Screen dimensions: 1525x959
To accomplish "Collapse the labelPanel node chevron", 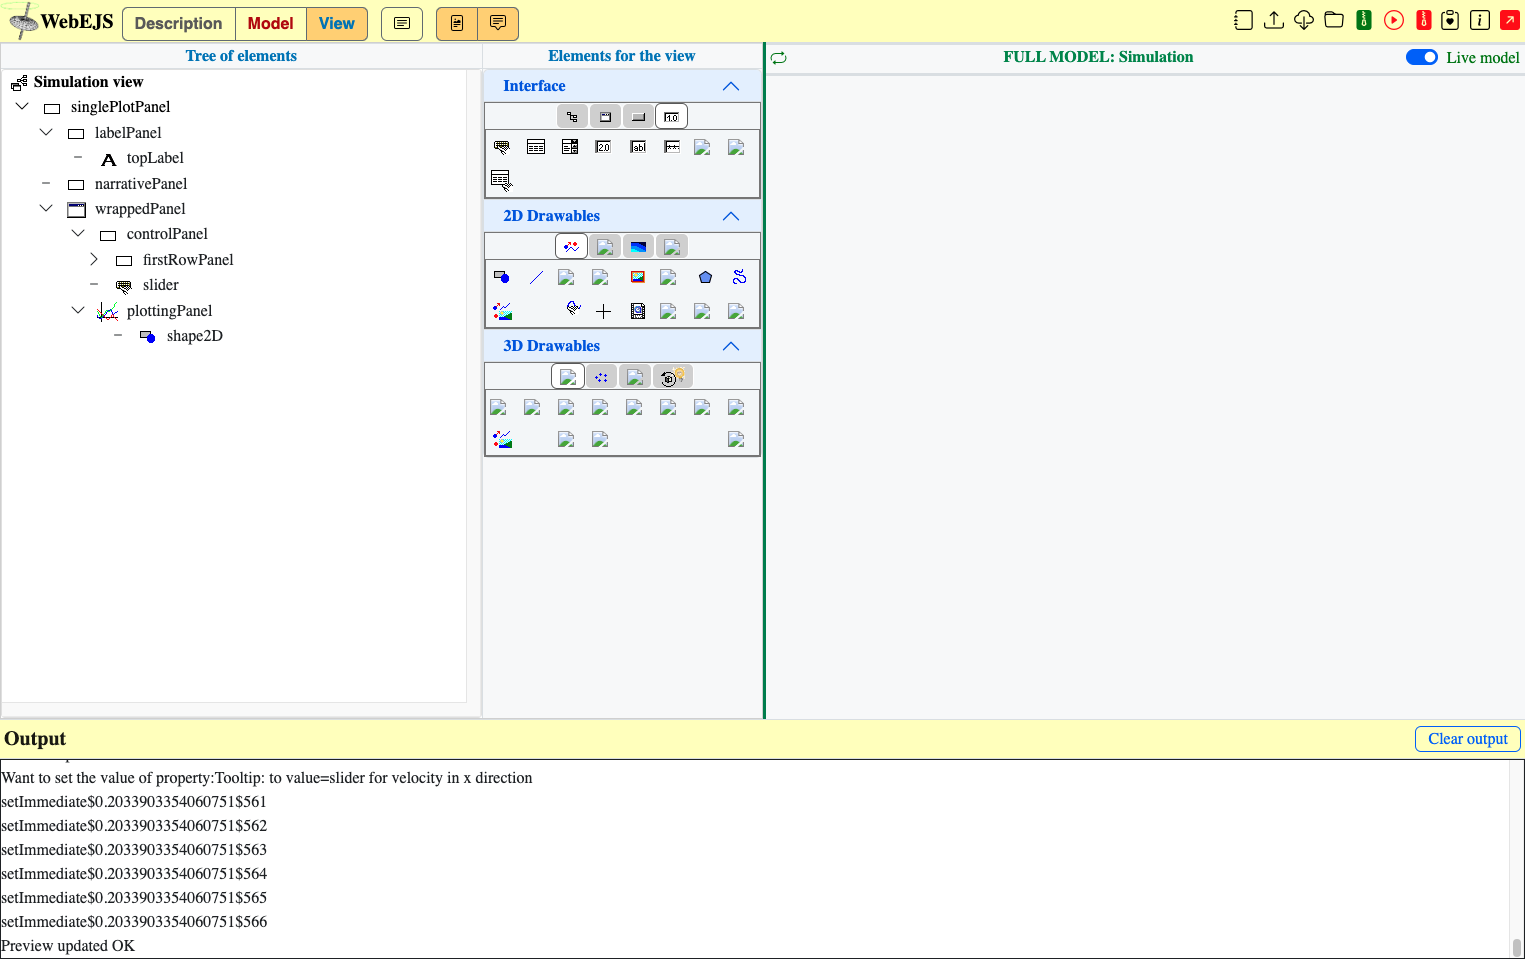I will pos(46,132).
